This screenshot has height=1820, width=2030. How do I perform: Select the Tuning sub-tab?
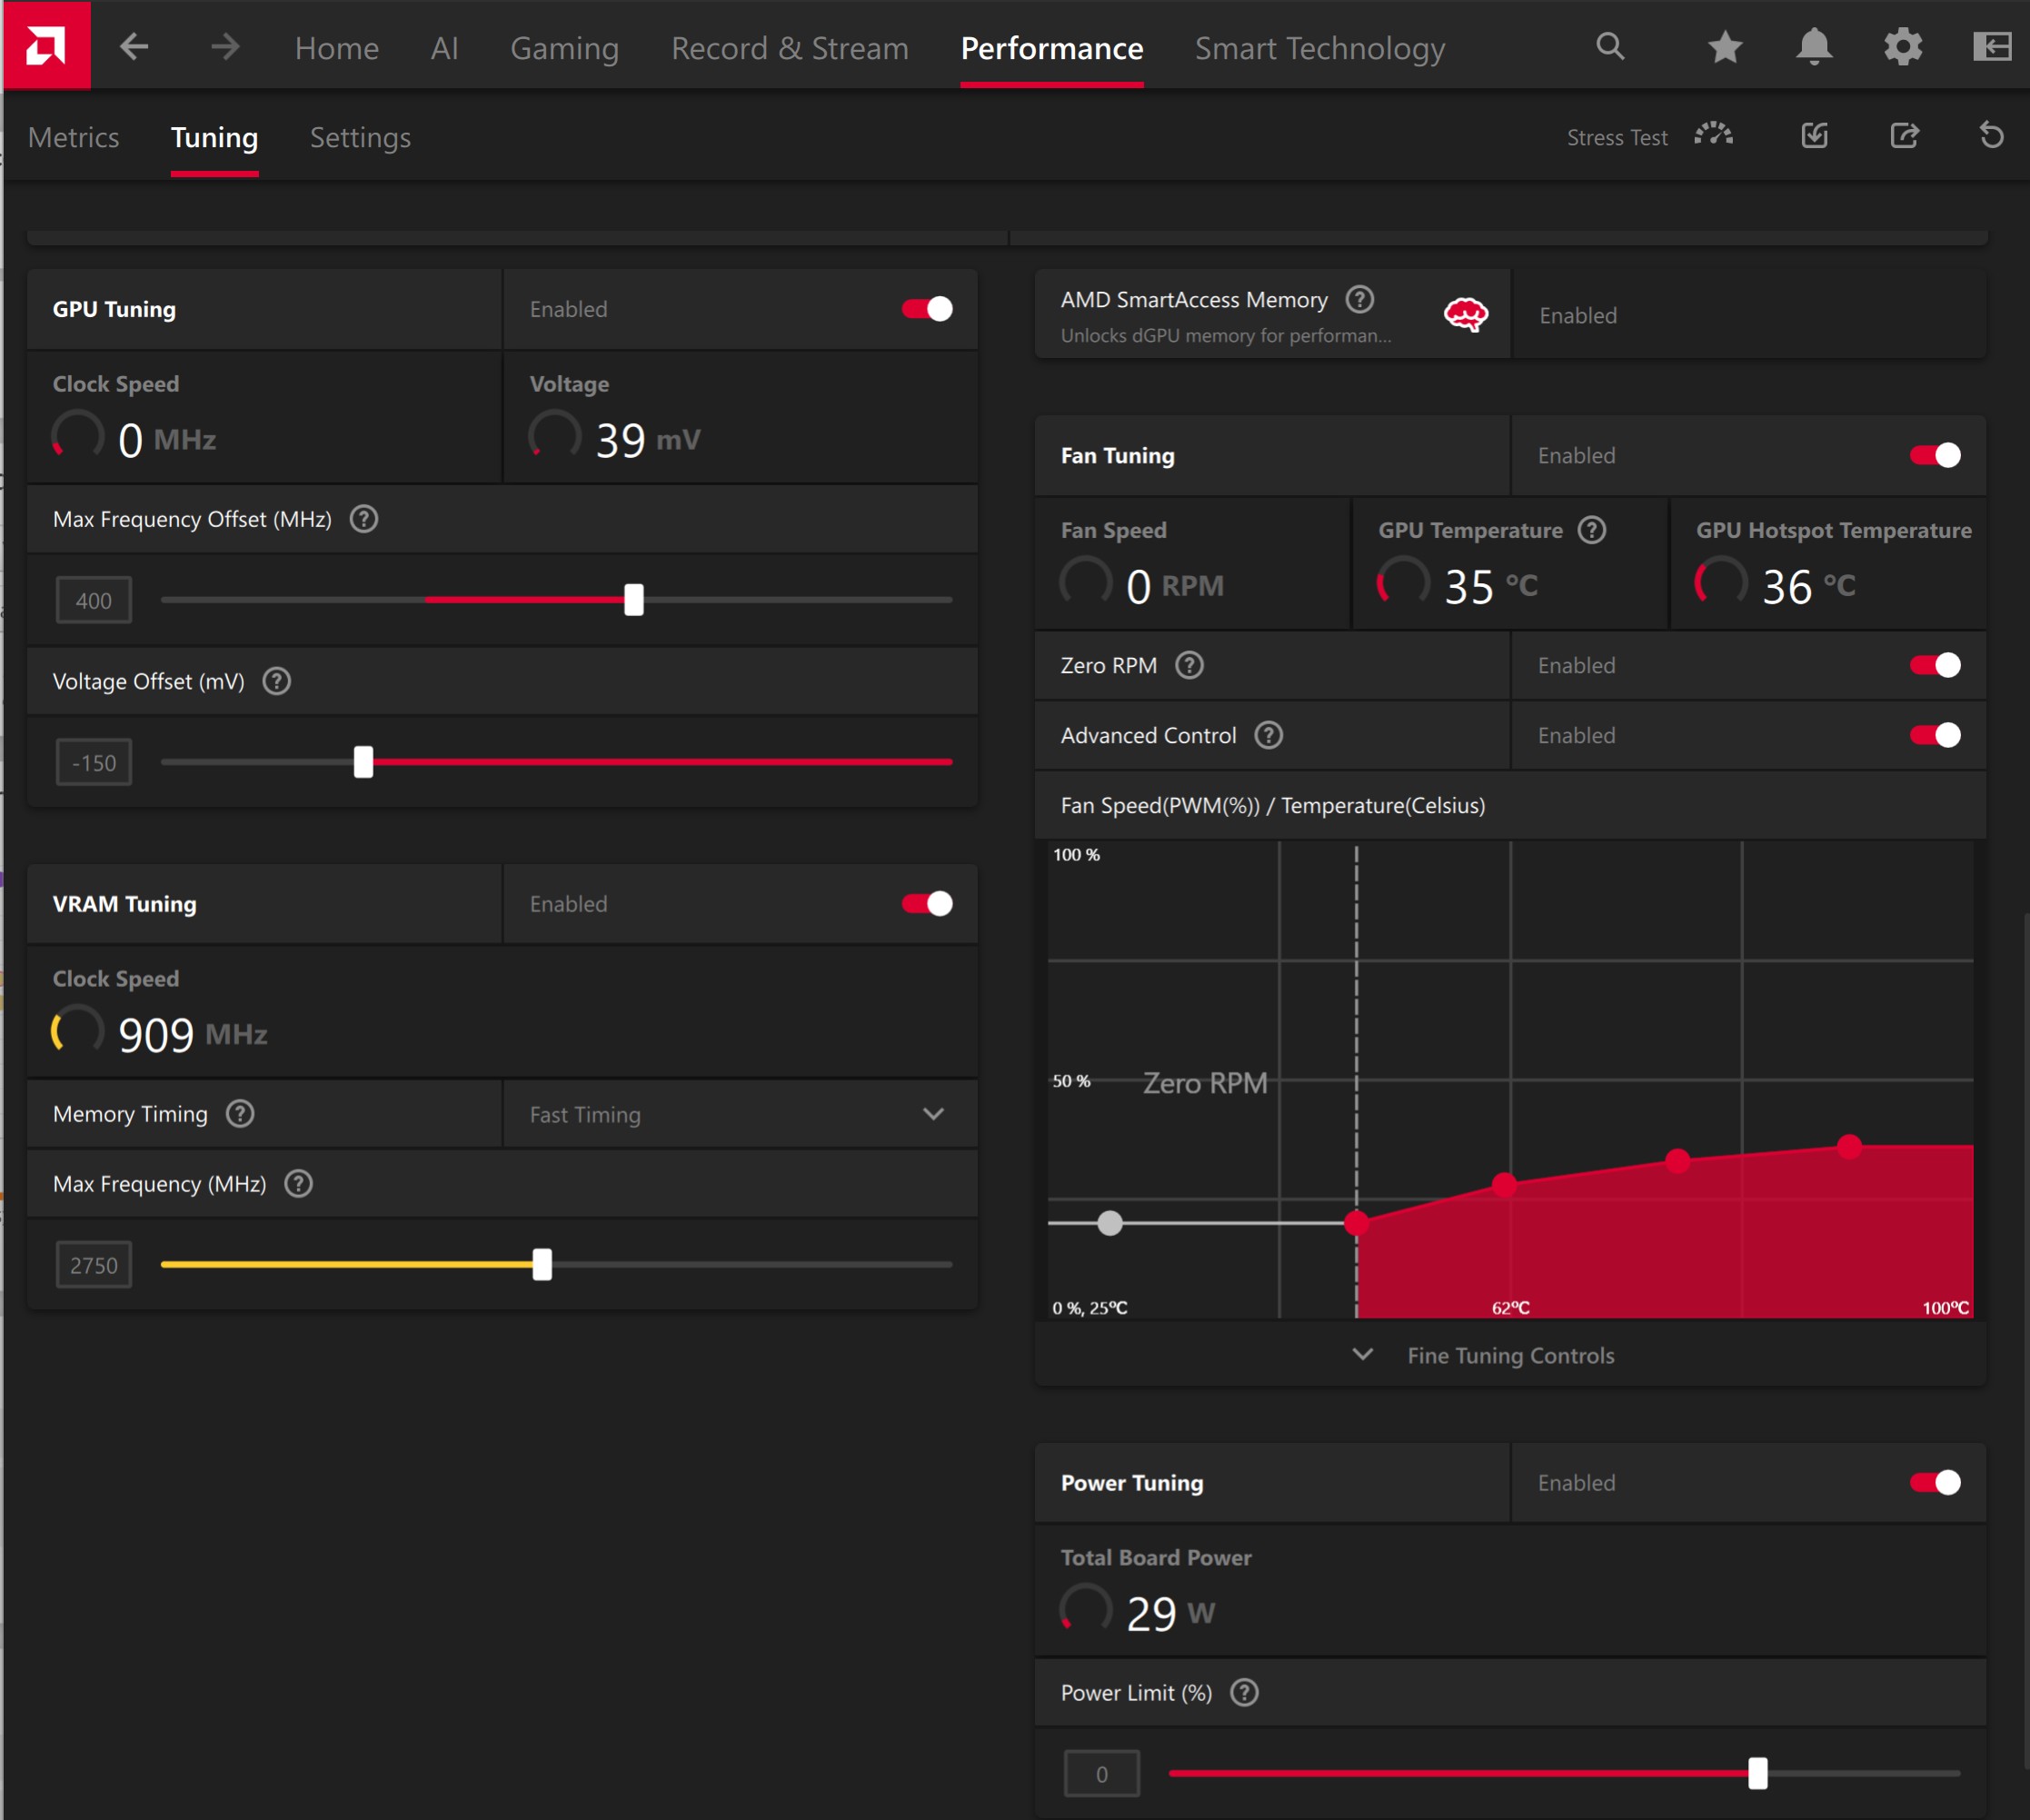pos(214,137)
